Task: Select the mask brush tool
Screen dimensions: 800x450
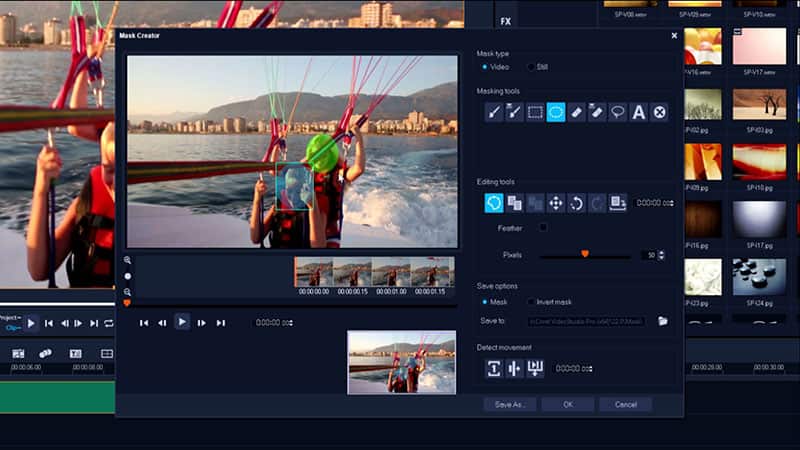Action: [494, 112]
